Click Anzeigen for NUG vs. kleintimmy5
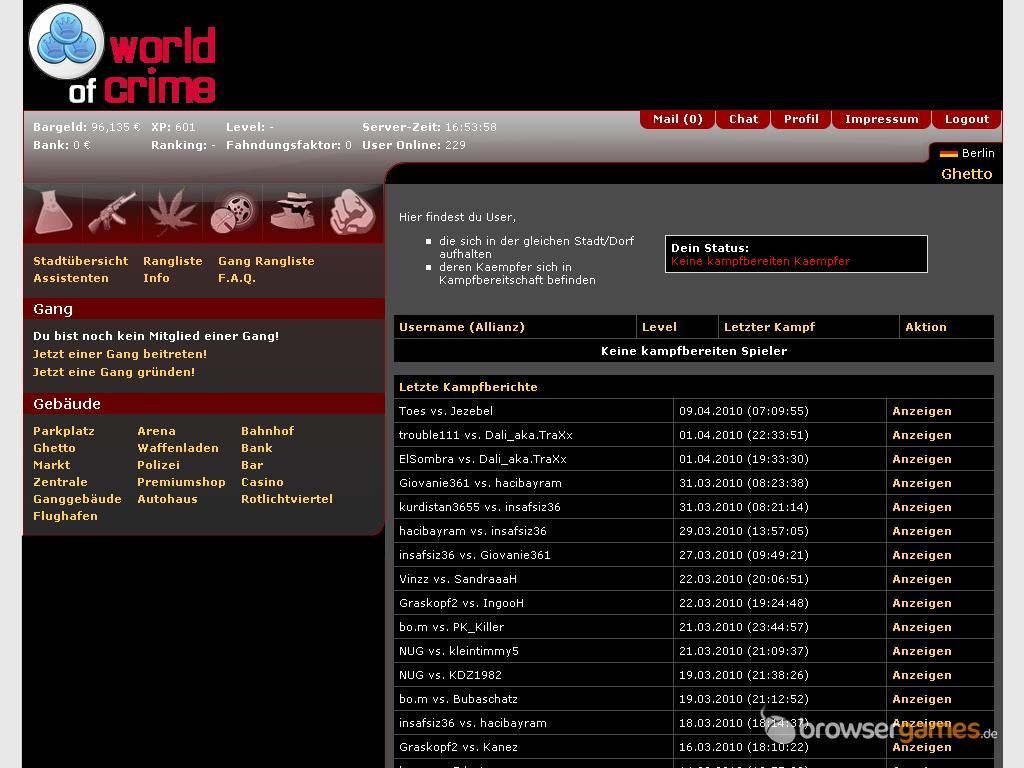The width and height of the screenshot is (1024, 768). [921, 651]
